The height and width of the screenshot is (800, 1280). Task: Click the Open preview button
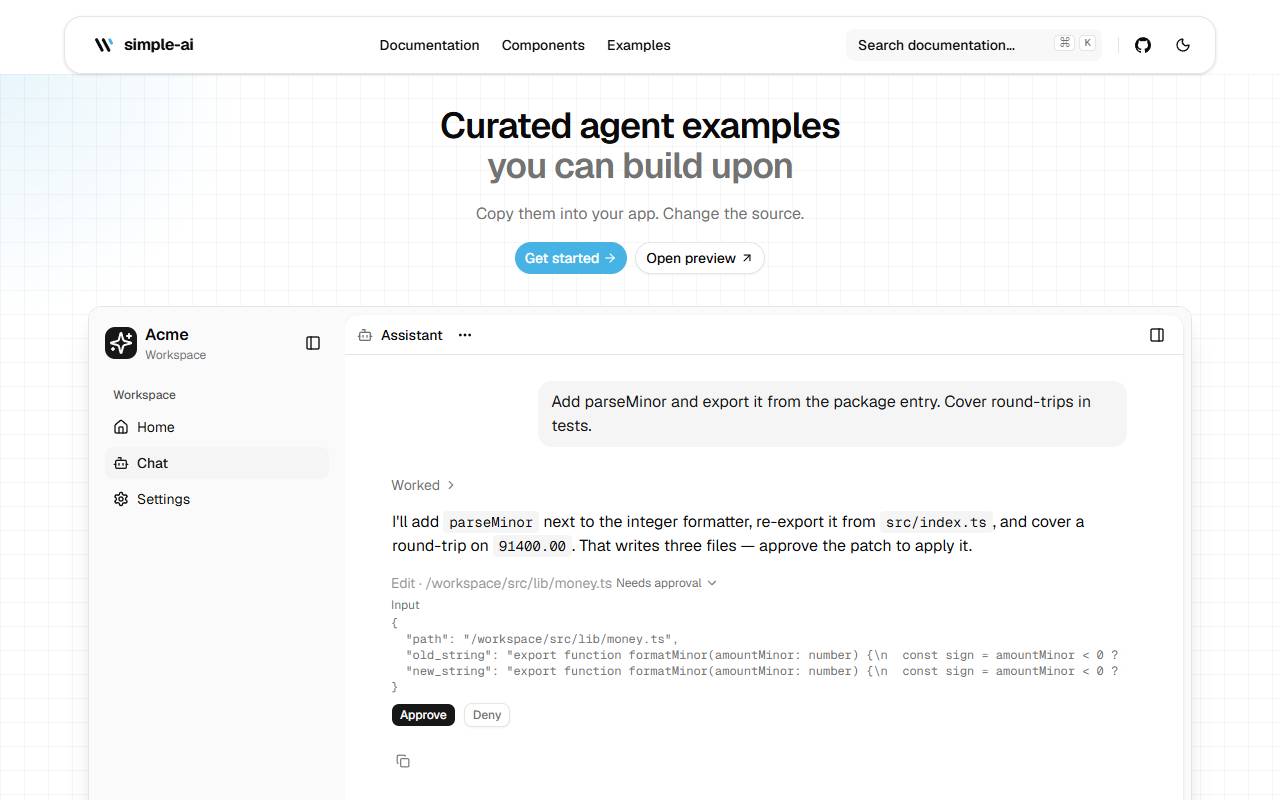700,258
